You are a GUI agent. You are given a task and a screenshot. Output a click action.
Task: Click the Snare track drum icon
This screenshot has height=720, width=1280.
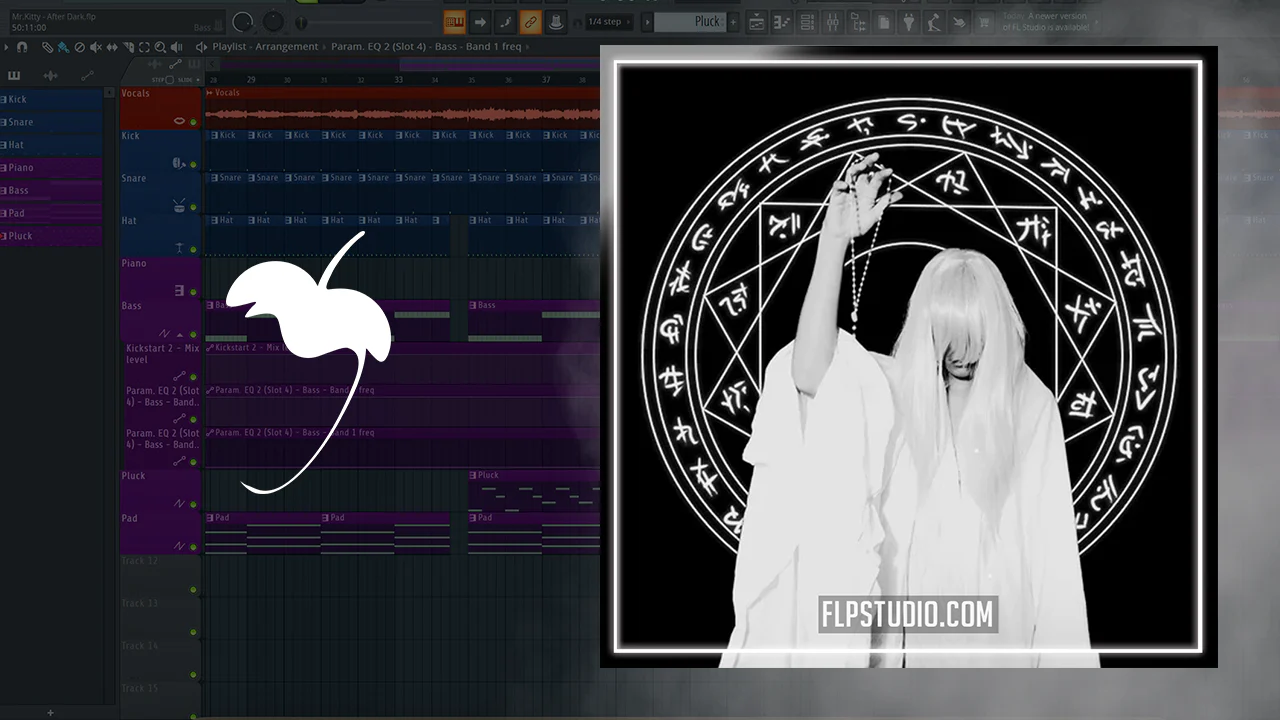coord(180,205)
